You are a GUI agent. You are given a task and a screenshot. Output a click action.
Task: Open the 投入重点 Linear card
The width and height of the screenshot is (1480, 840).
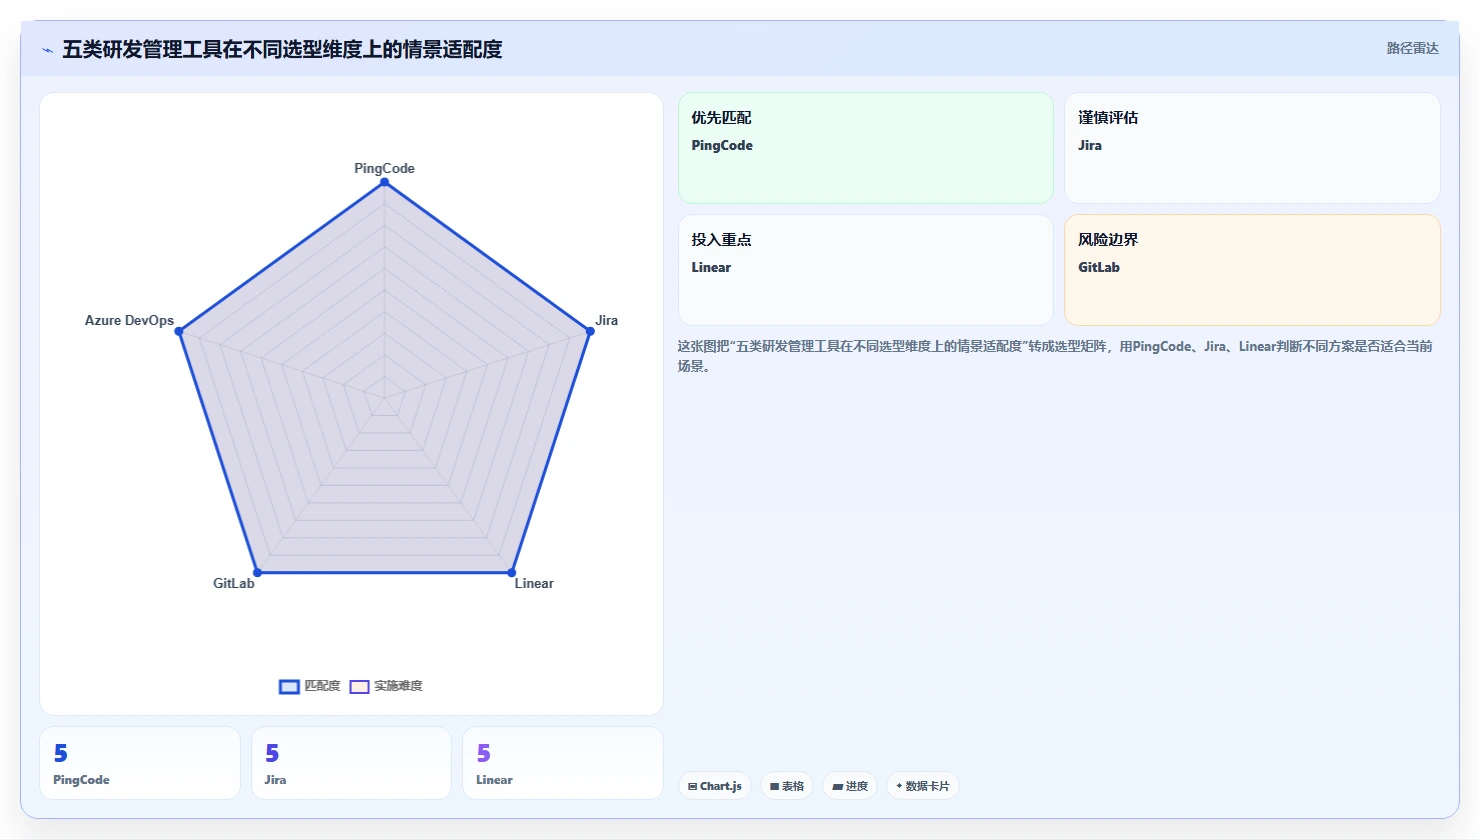click(866, 270)
